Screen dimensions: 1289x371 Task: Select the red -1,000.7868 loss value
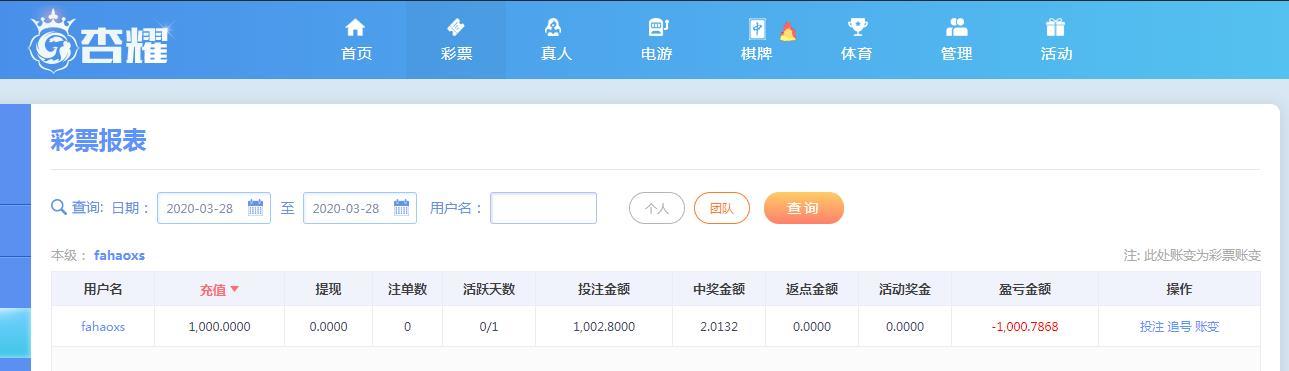[x=1025, y=326]
